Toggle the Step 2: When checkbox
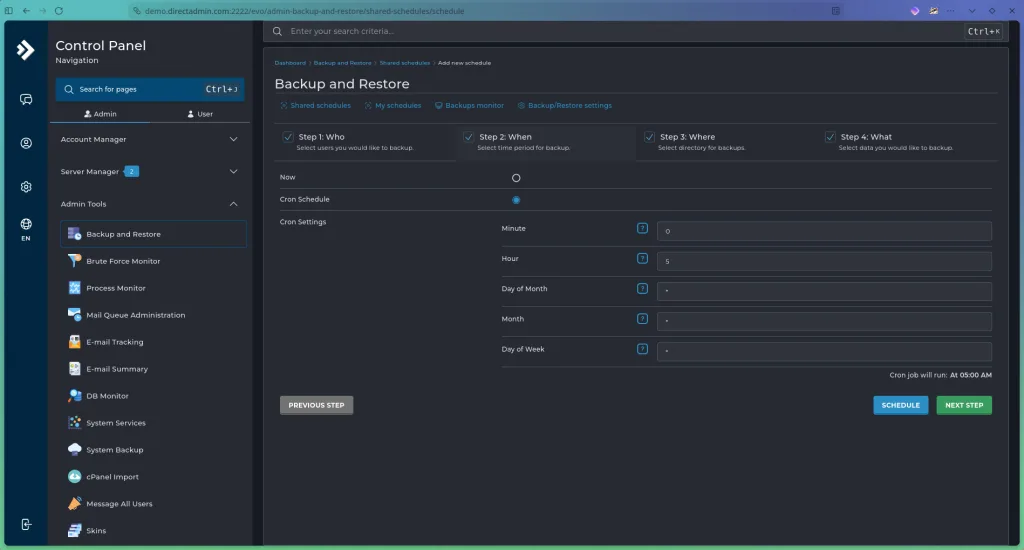This screenshot has height=550, width=1024. [x=468, y=137]
